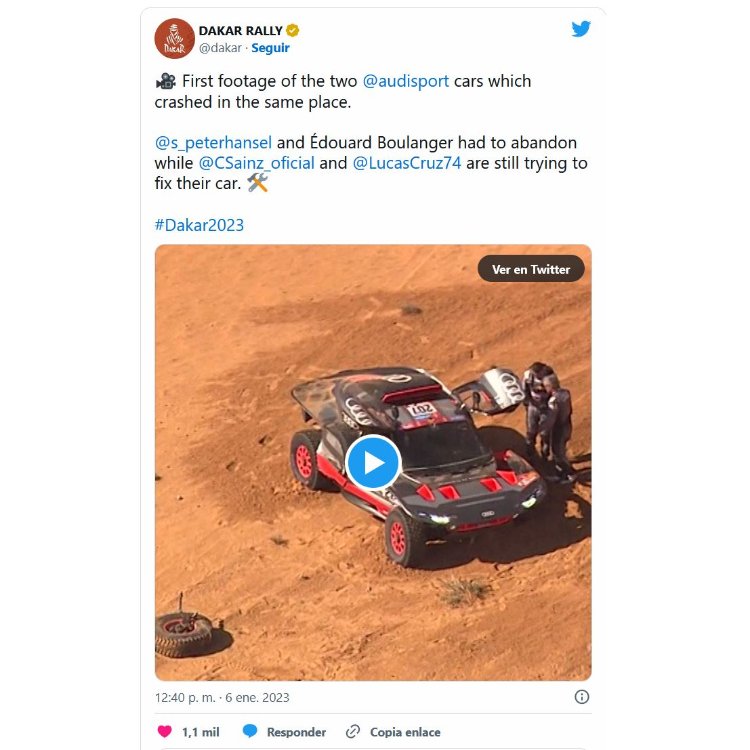Click the Responder label
750x750 pixels.
[x=296, y=732]
